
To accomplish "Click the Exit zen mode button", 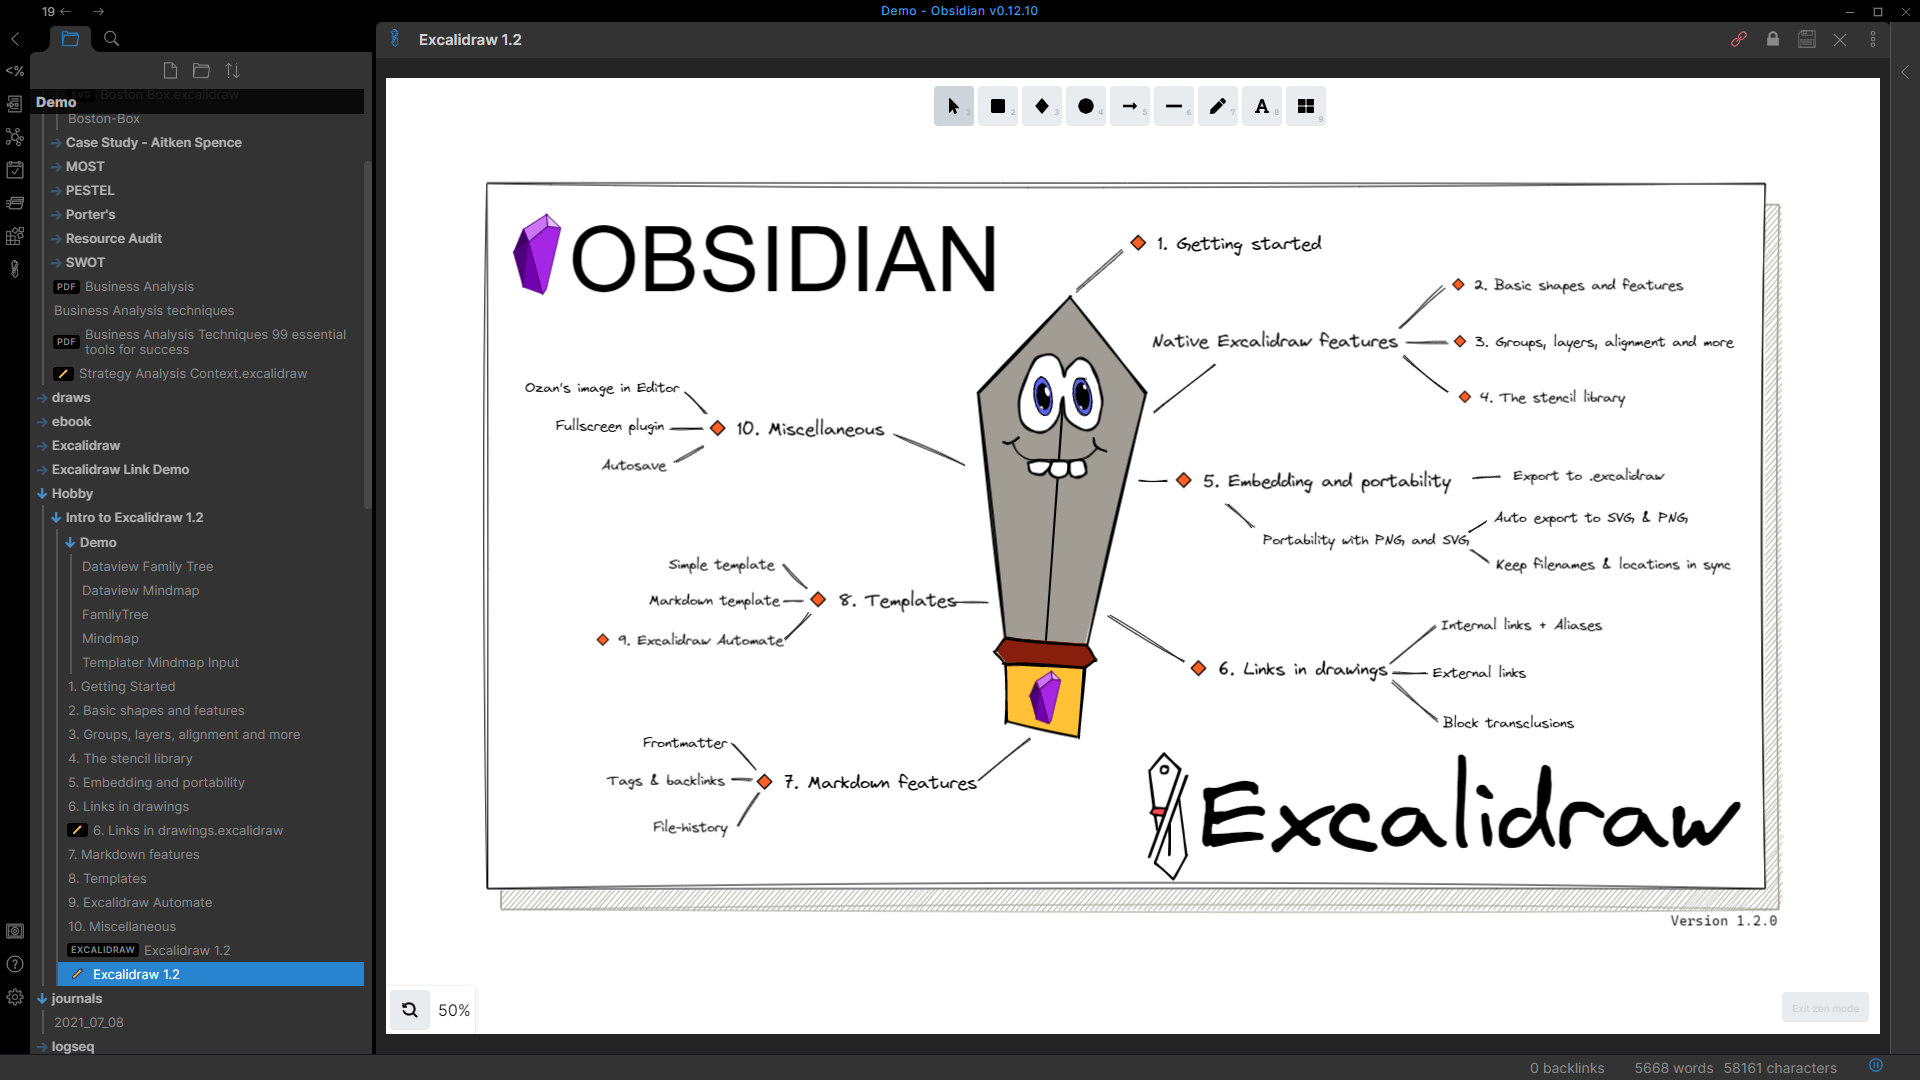I will pos(1825,1008).
